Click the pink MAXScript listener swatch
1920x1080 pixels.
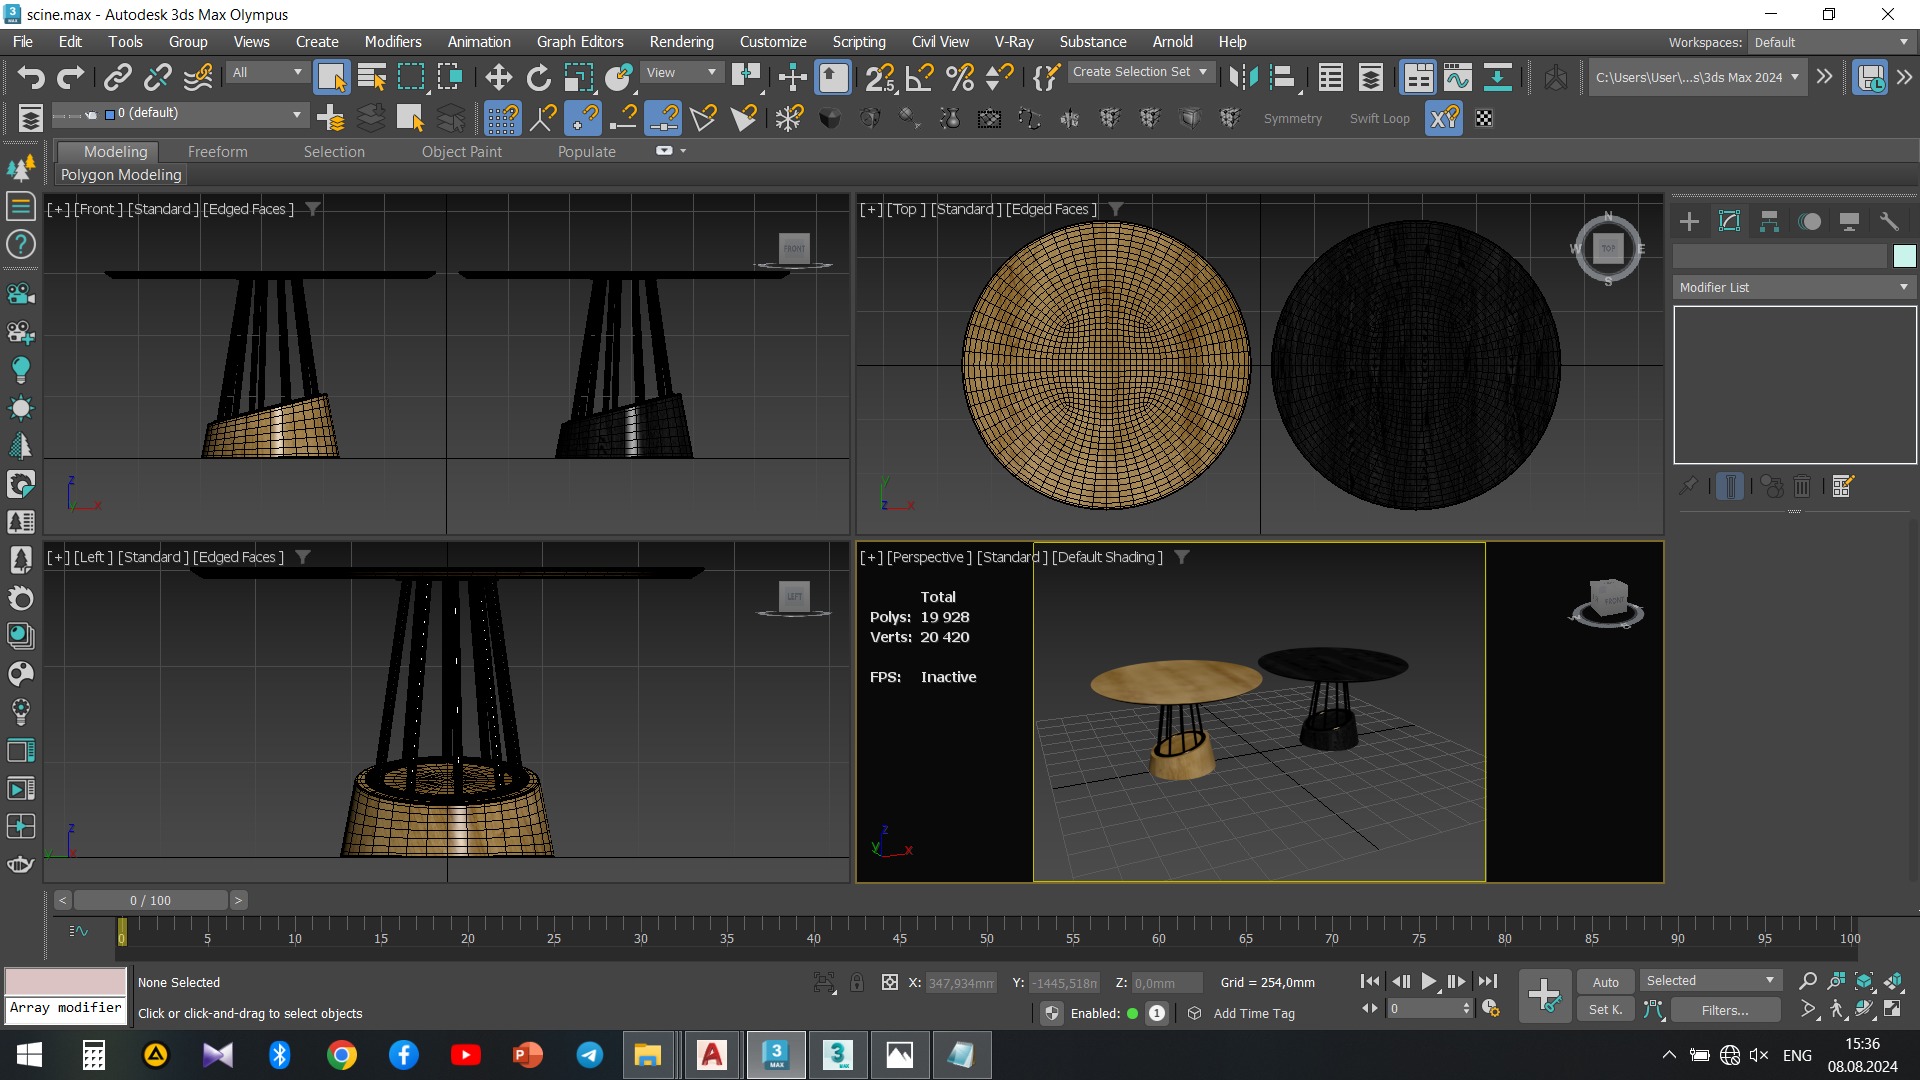pyautogui.click(x=66, y=981)
